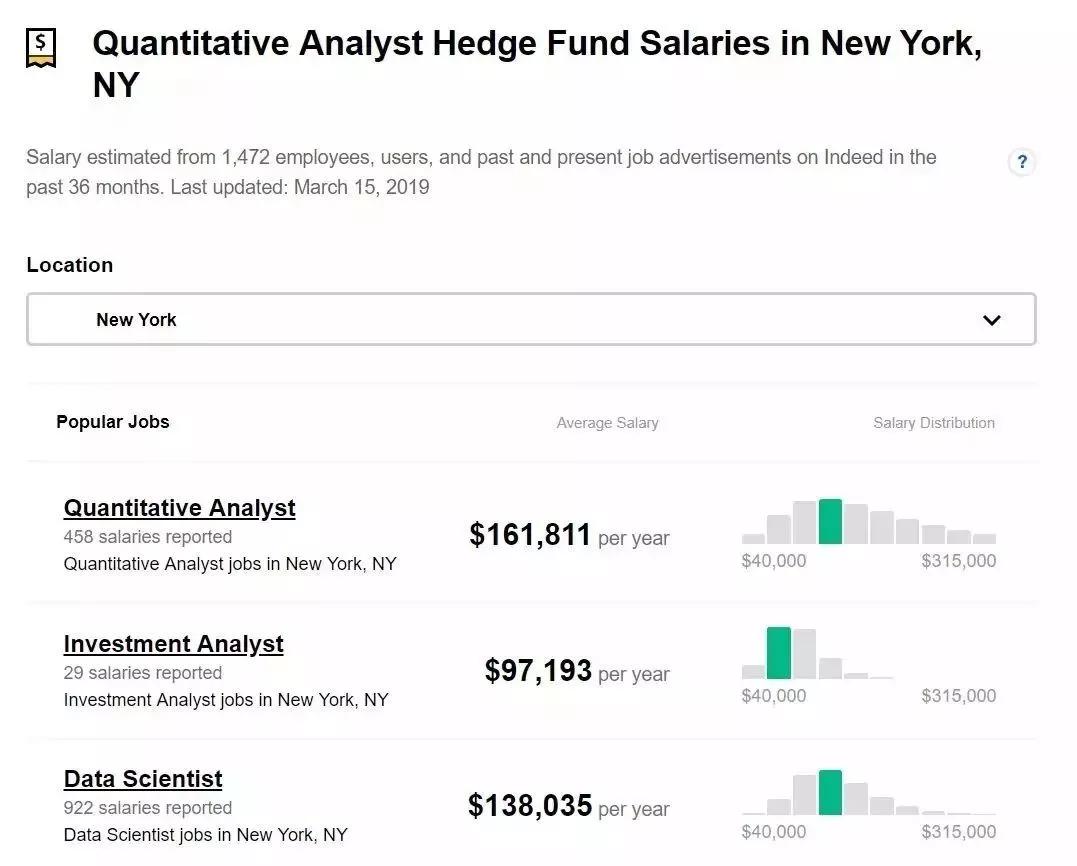
Task: Click the location dropdown chevron arrow
Action: (x=991, y=320)
